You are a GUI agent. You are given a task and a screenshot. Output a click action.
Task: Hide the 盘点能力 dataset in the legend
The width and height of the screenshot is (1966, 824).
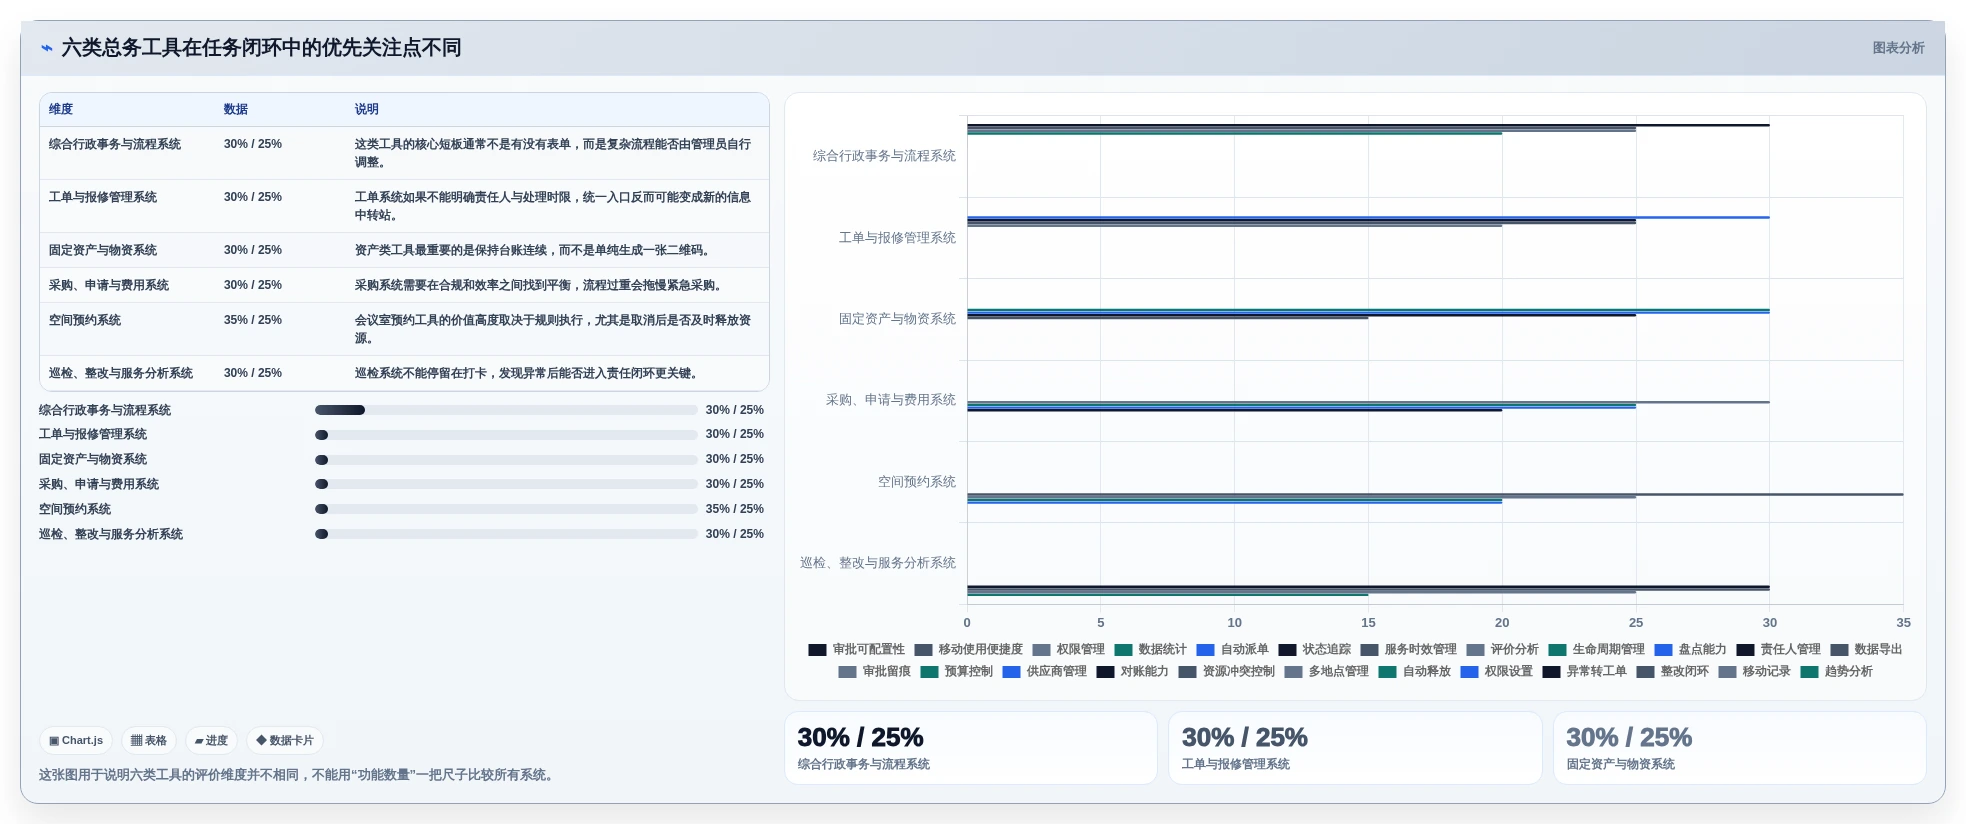pos(1690,650)
